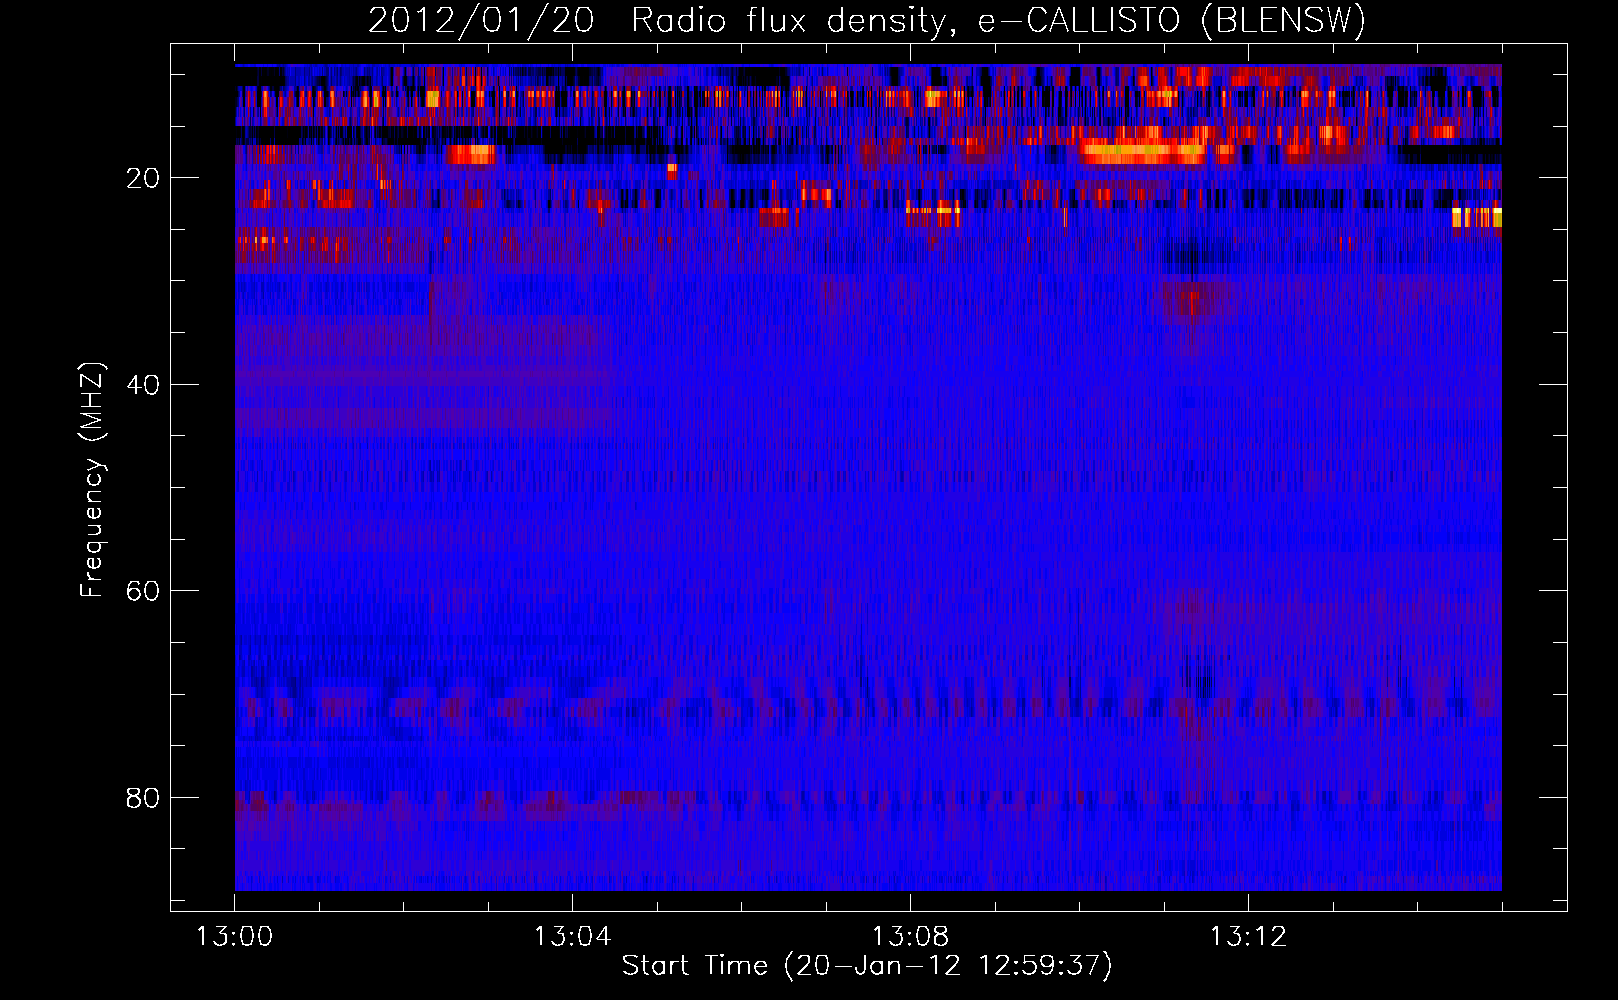Click the 80 MHz frequency tick label
The image size is (1618, 1000).
coord(143,798)
